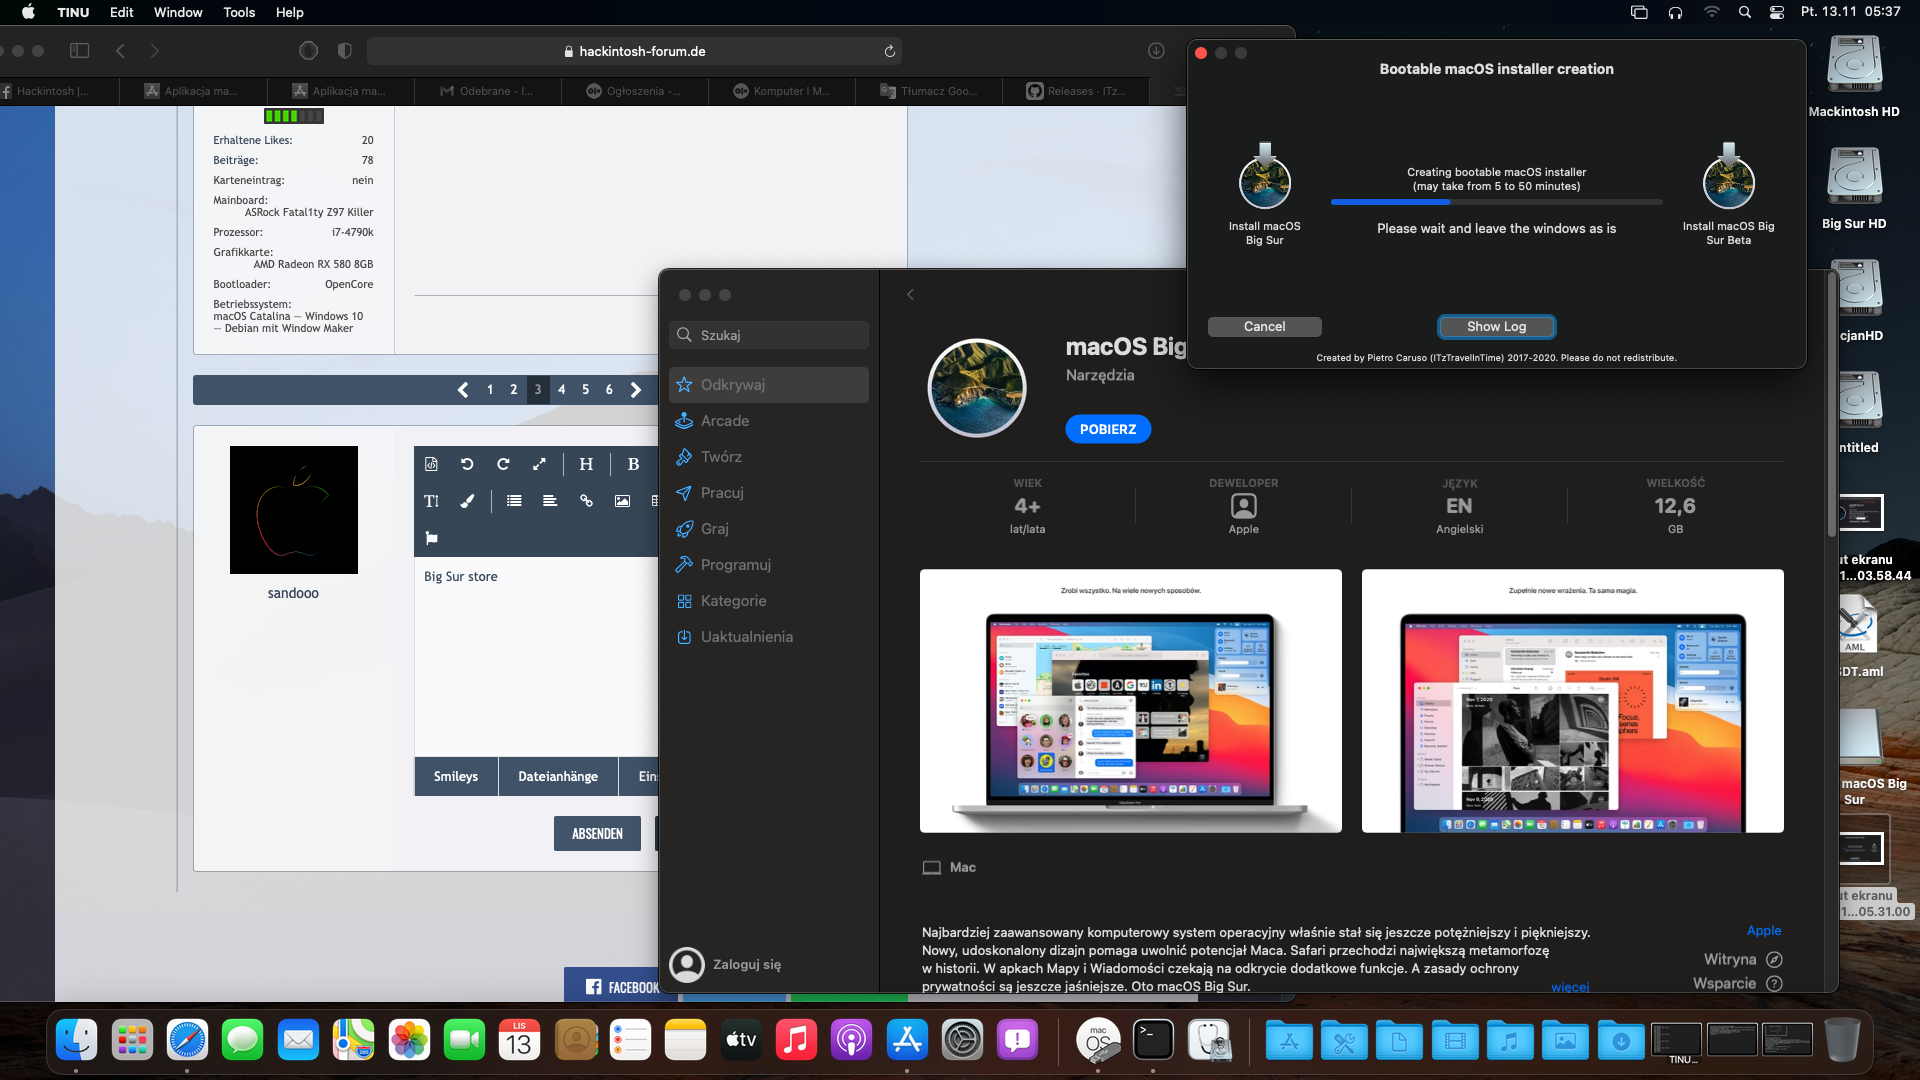Screen dimensions: 1920x1080
Task: Open the text color paintbrush tool
Action: [x=467, y=501]
